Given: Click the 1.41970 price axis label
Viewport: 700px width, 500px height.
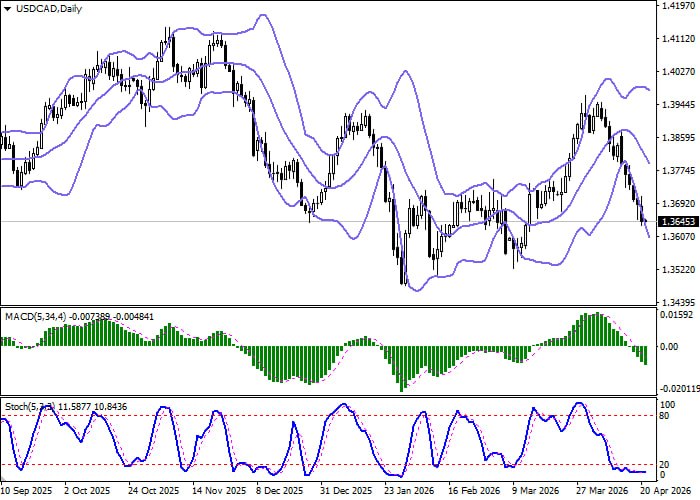Looking at the screenshot, I should [x=678, y=7].
